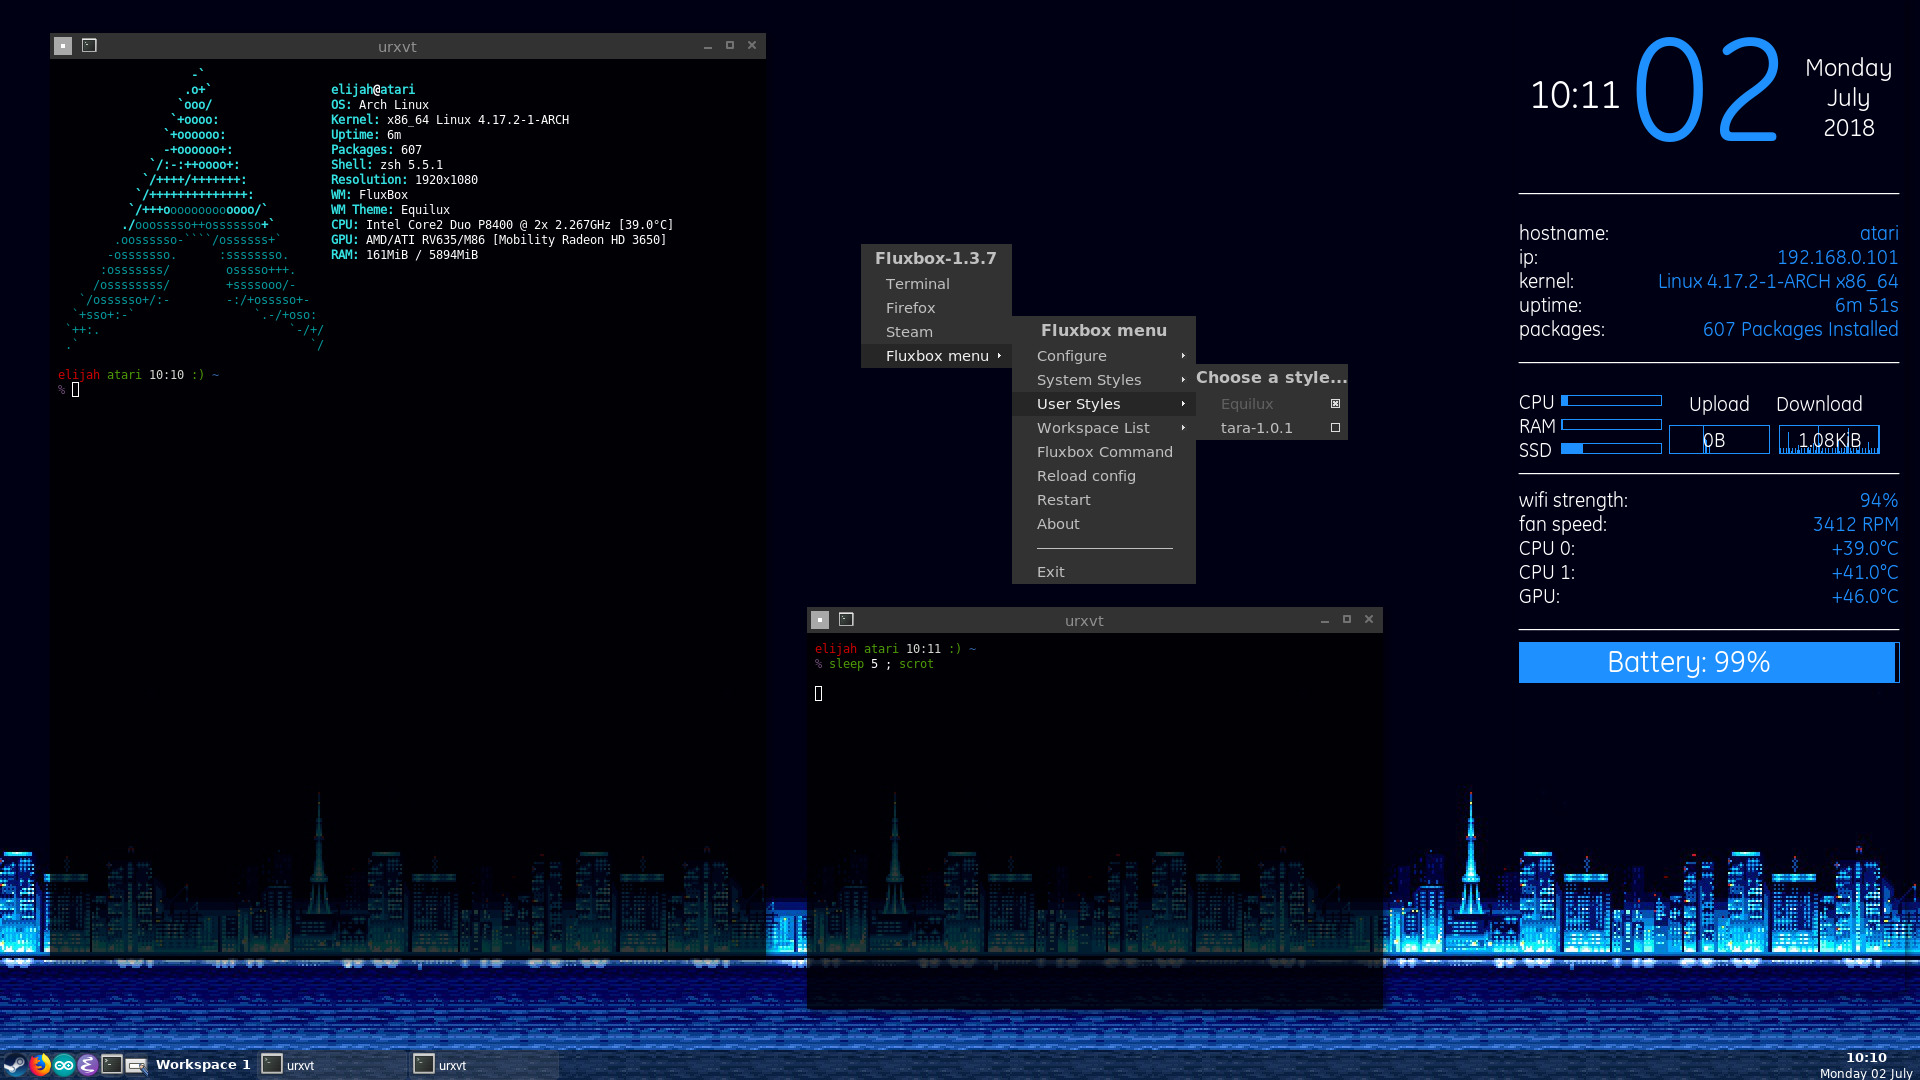Click the Upload 0B graph box
The width and height of the screenshot is (1920, 1080).
(x=1719, y=440)
